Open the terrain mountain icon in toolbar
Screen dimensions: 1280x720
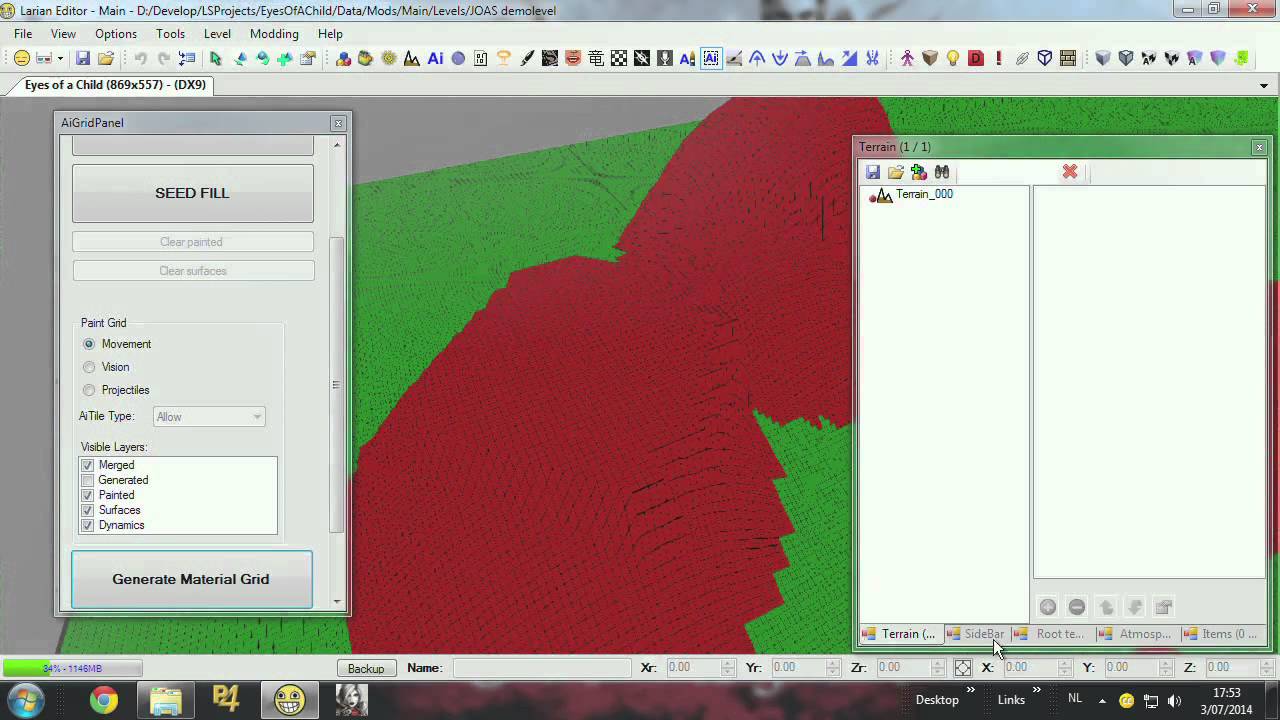coord(411,59)
